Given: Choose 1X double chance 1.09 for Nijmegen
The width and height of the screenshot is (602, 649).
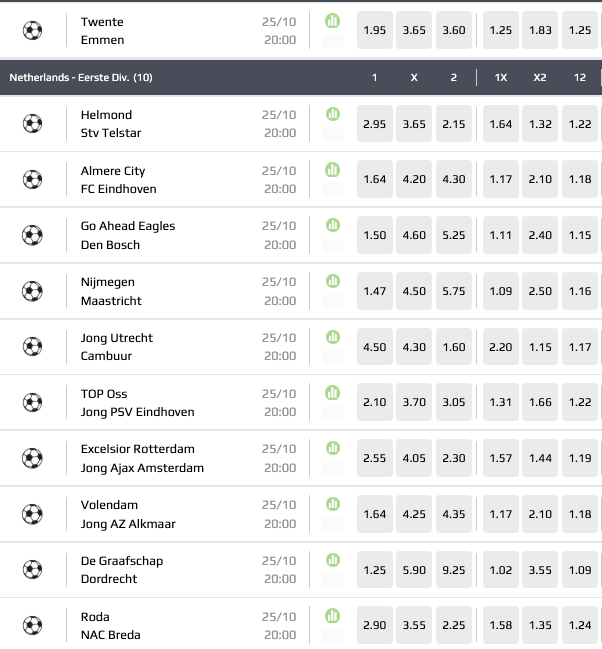Looking at the screenshot, I should coord(501,291).
